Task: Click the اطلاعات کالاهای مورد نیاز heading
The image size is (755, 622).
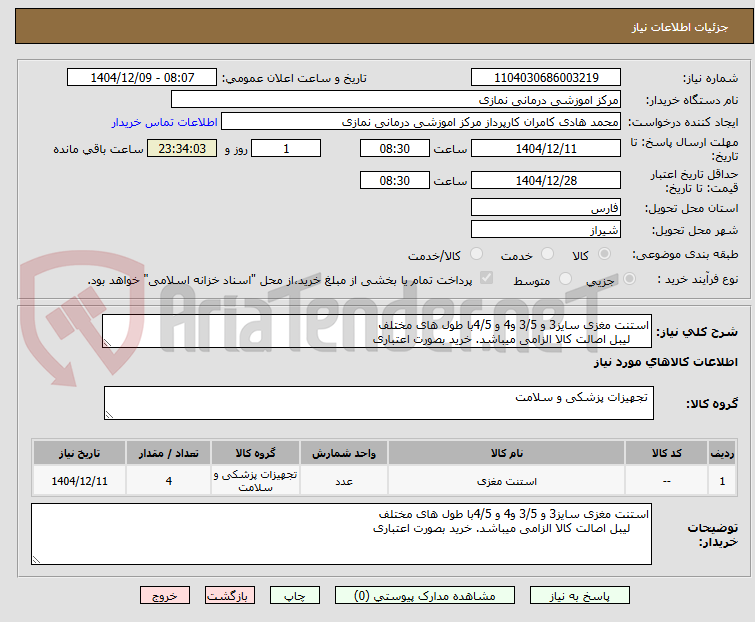Action: [x=665, y=362]
